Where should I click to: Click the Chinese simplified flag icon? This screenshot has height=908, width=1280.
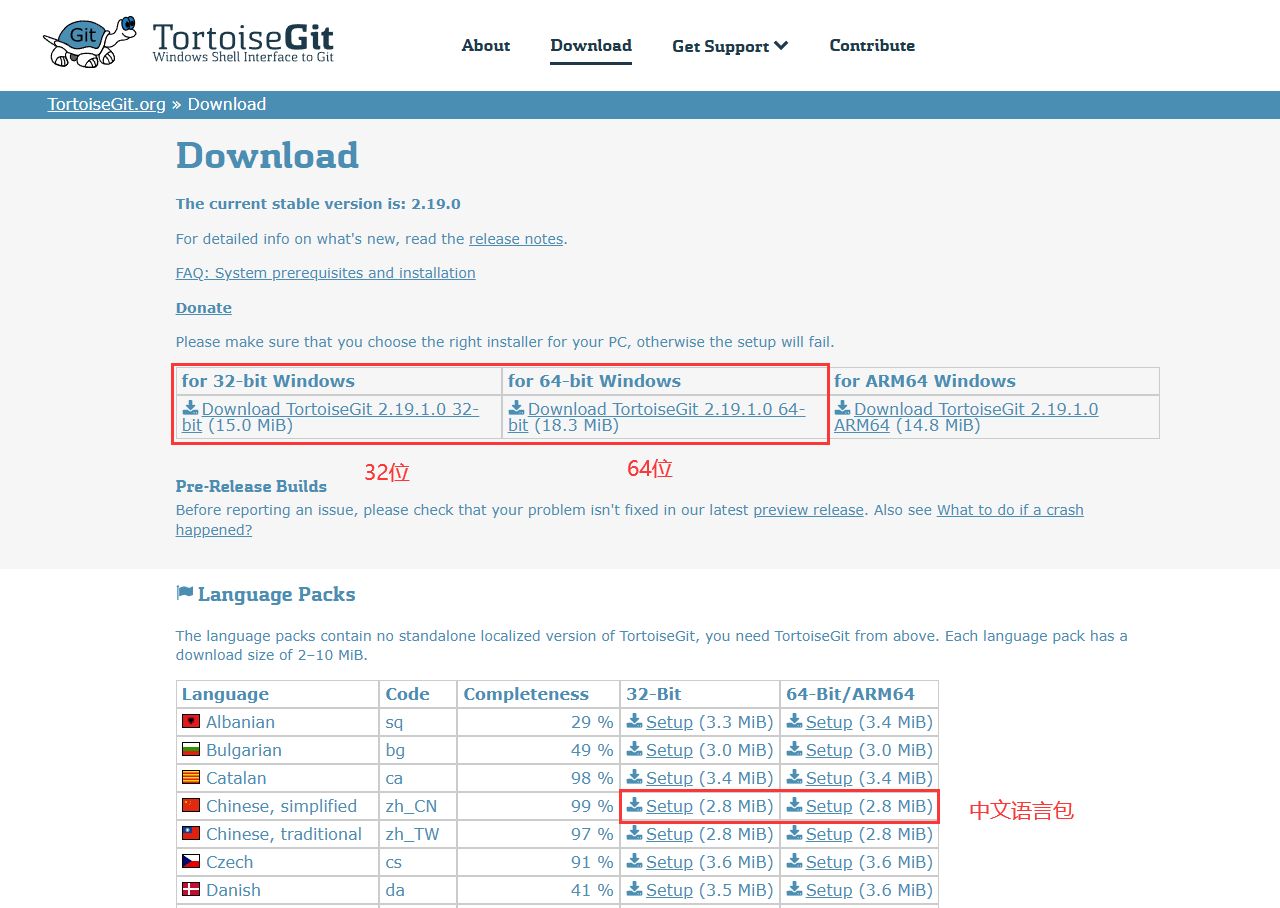click(x=191, y=806)
